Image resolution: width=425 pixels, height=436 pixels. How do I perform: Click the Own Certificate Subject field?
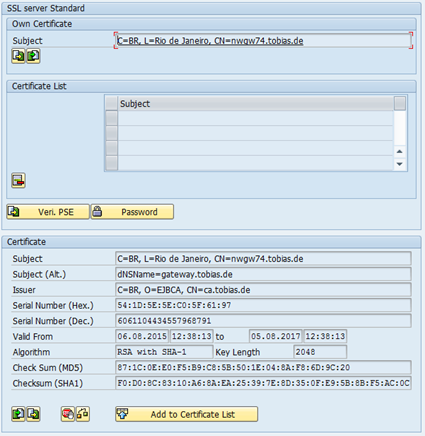(263, 41)
